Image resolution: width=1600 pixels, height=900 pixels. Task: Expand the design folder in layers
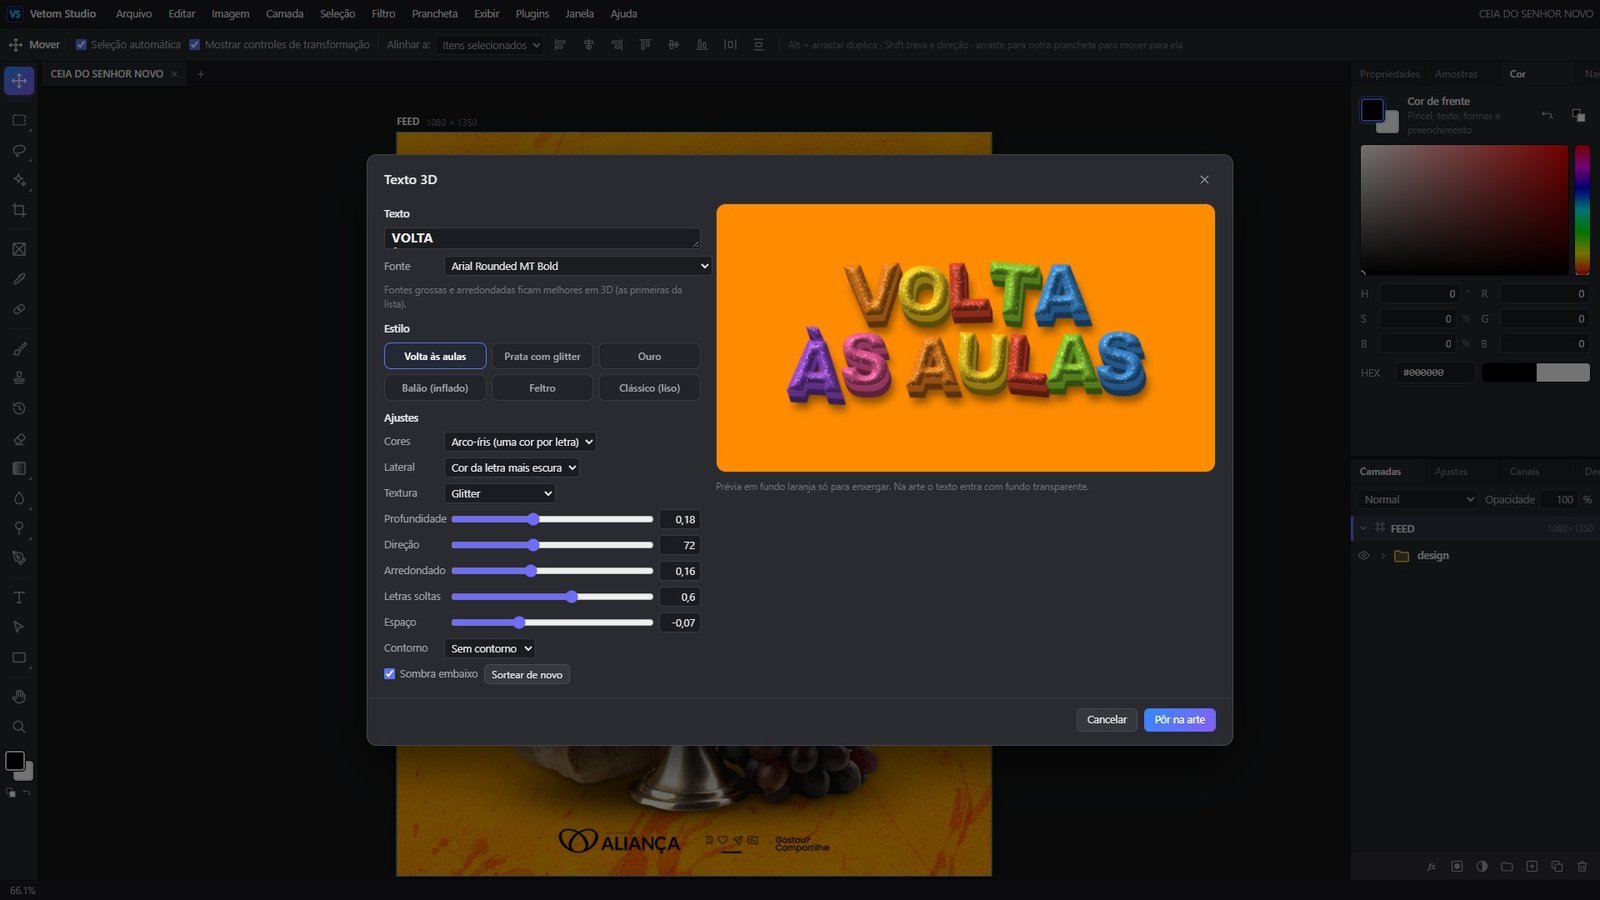click(1383, 556)
